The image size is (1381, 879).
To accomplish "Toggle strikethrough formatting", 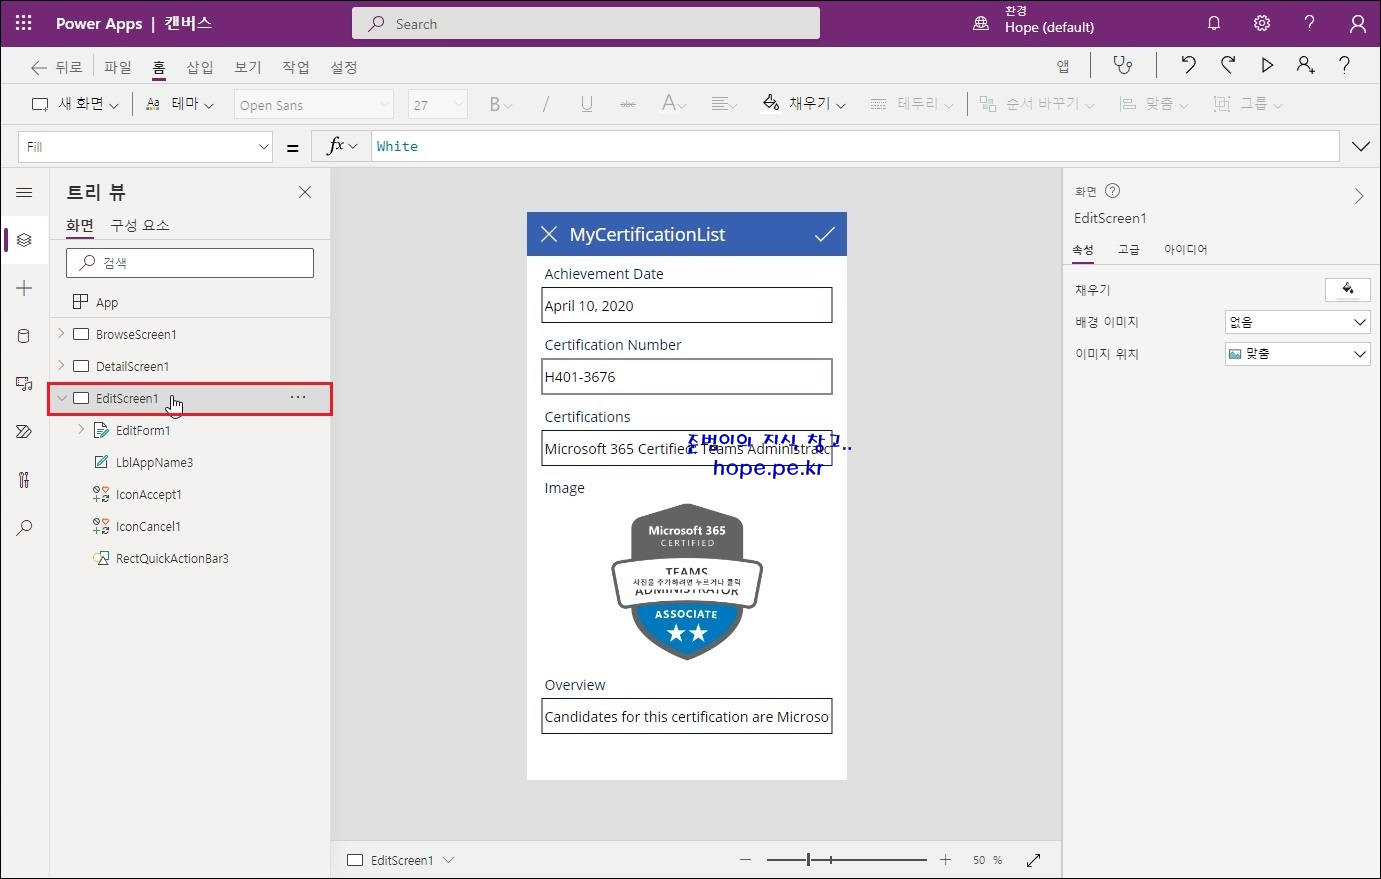I will [x=628, y=104].
